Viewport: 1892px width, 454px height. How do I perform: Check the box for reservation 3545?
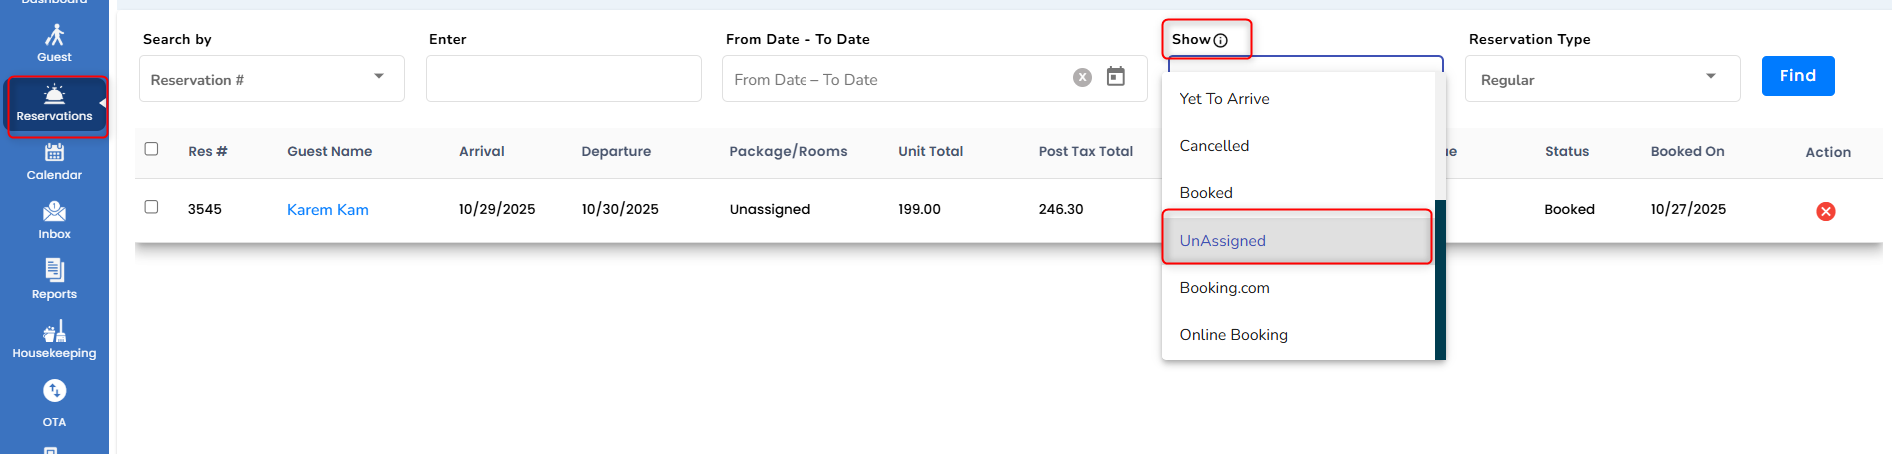152,207
